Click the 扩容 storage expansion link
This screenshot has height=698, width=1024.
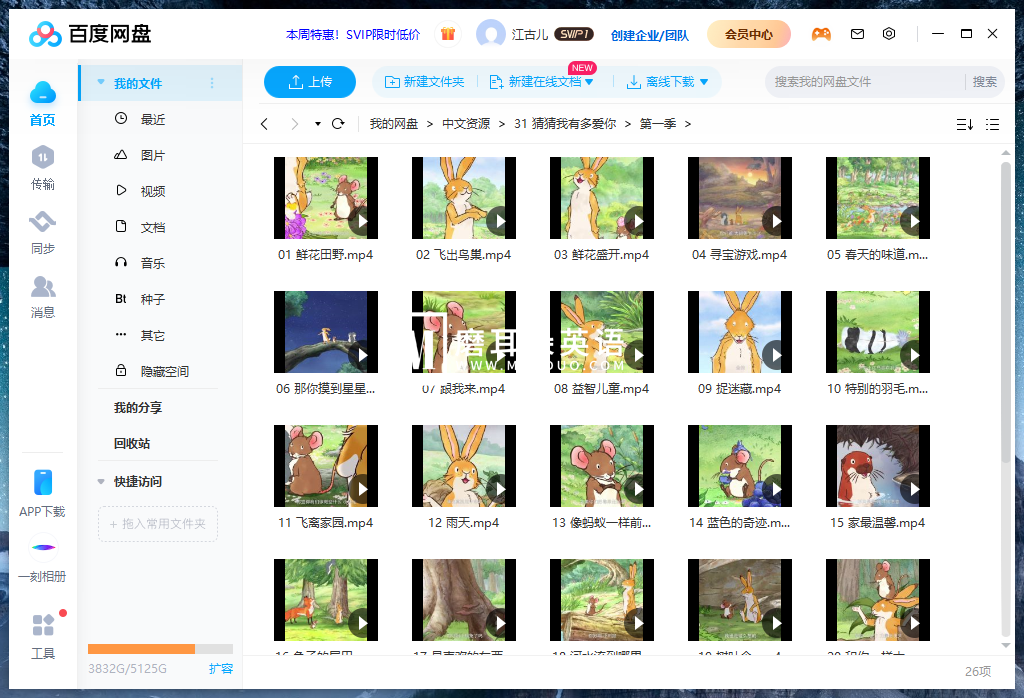(221, 668)
